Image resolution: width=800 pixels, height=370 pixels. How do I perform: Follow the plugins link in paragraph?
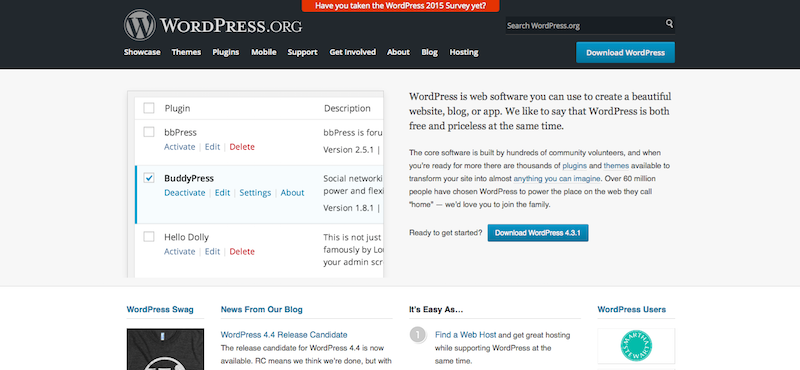[574, 166]
